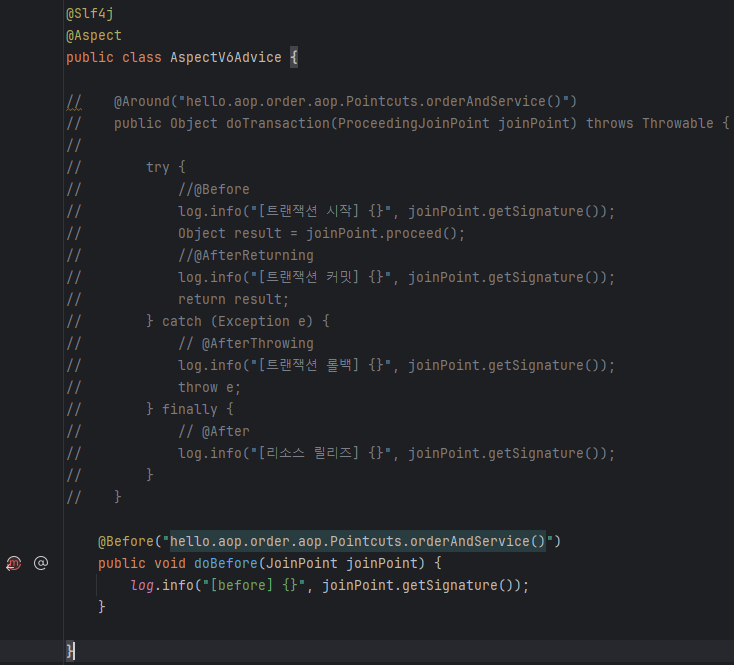Click the opening brace after AspectV6Advice
The image size is (734, 665).
pos(294,58)
